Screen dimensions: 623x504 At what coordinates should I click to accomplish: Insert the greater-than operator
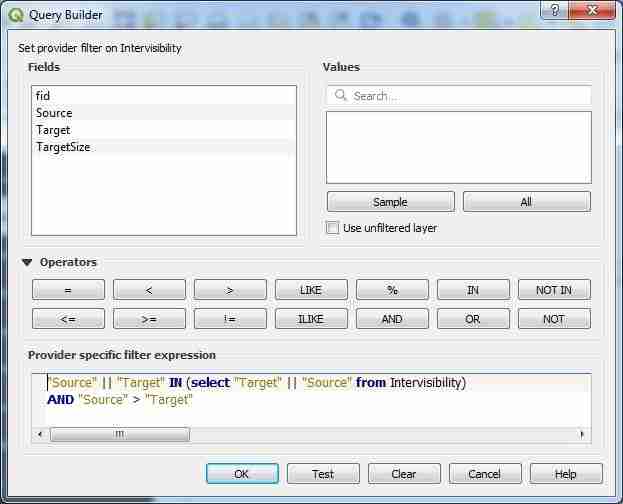230,290
